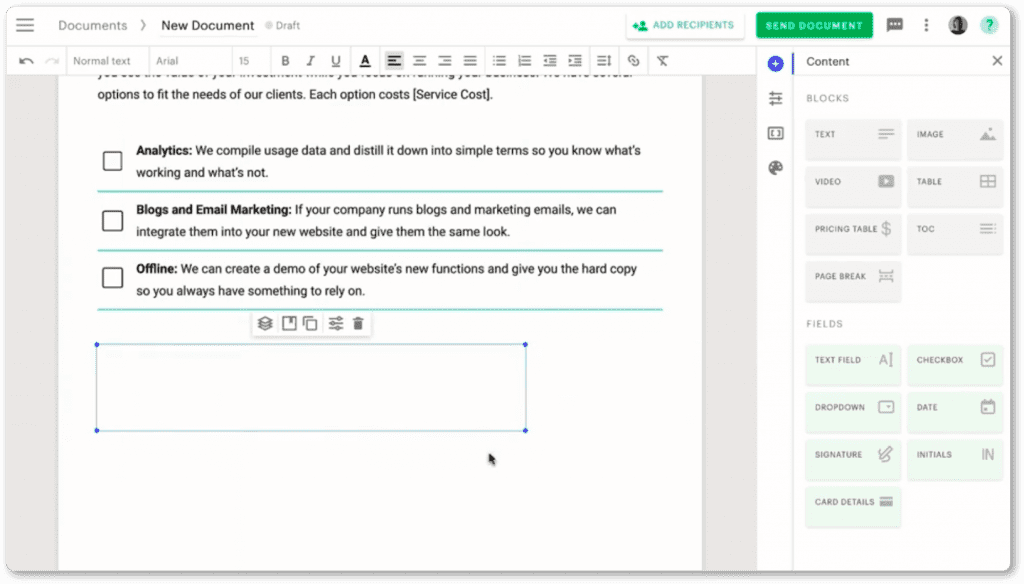
Task: Go to Documents in the breadcrumb
Action: [92, 25]
